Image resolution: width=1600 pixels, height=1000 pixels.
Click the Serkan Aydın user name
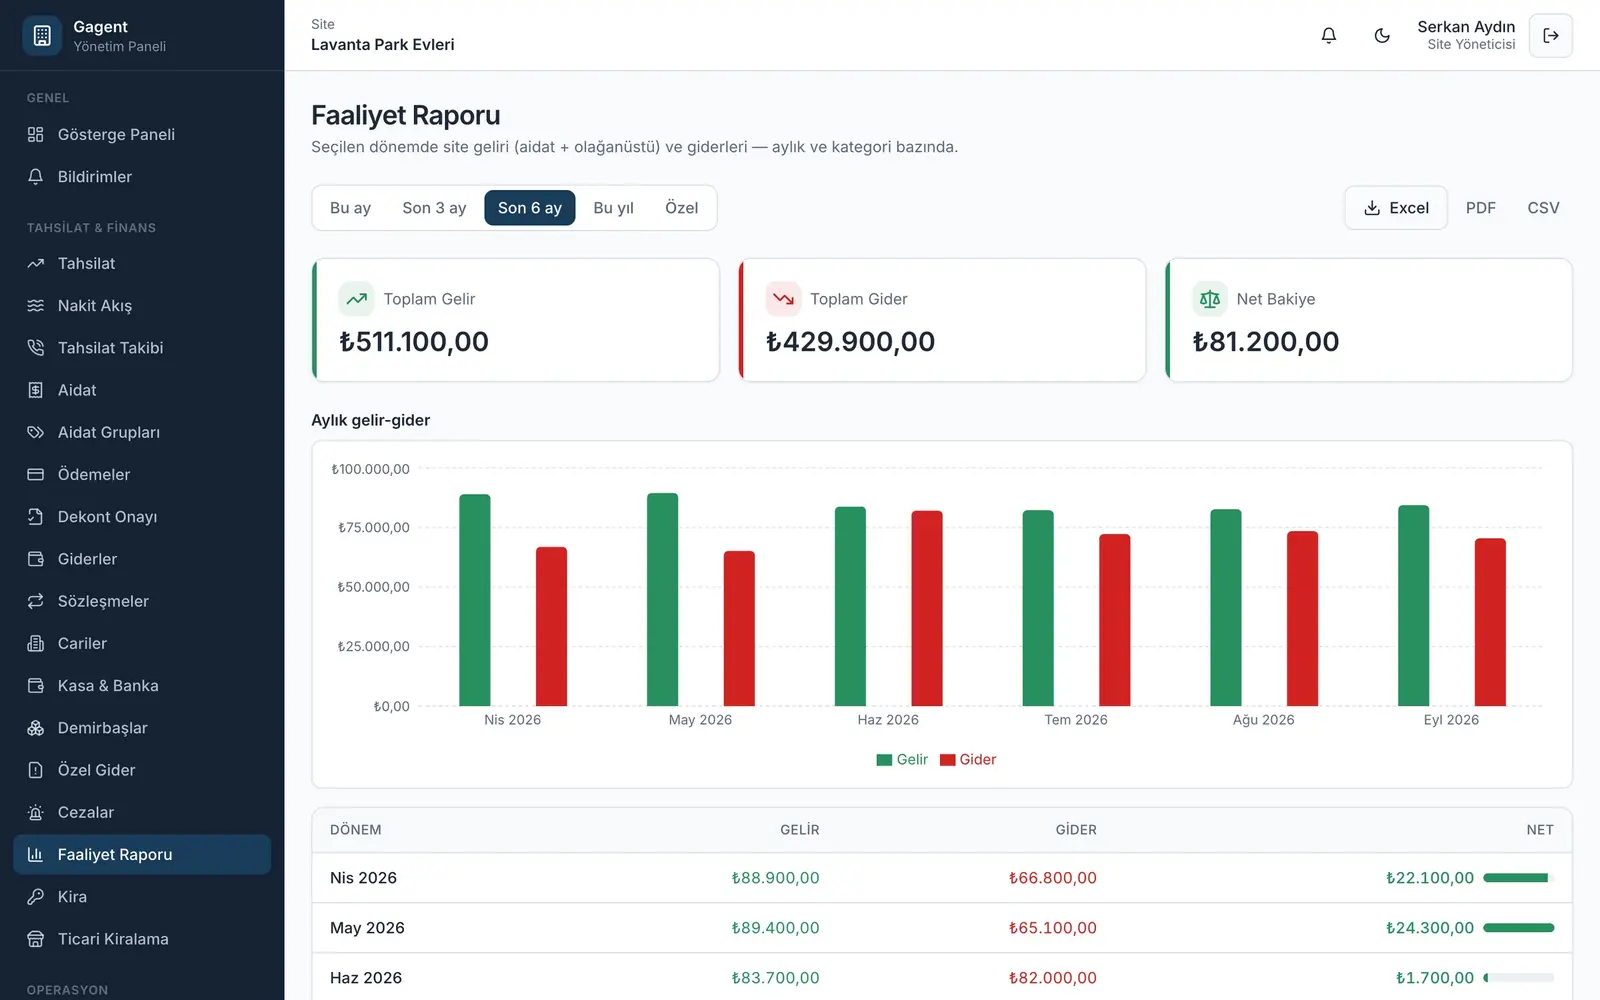point(1466,27)
